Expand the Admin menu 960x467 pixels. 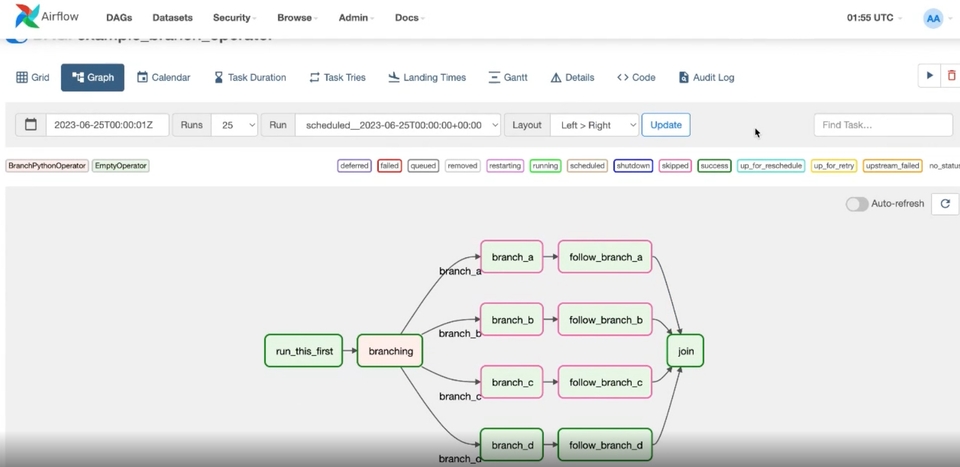(x=356, y=18)
